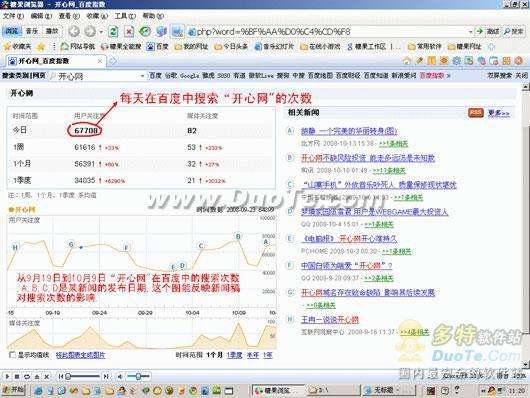Click the orange RSS icon beside related news

pyautogui.click(x=476, y=113)
